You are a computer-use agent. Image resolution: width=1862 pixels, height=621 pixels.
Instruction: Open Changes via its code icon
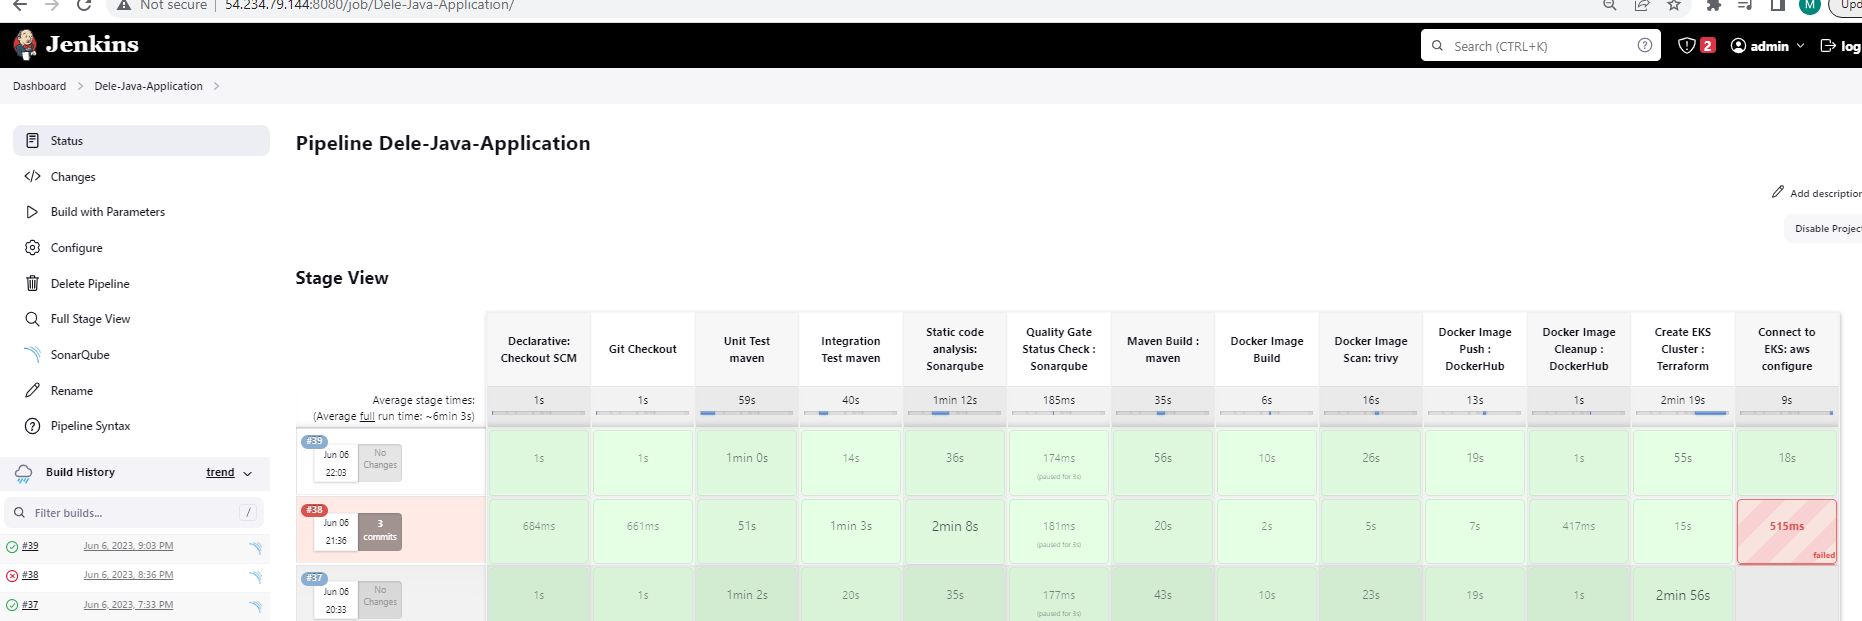click(x=32, y=177)
